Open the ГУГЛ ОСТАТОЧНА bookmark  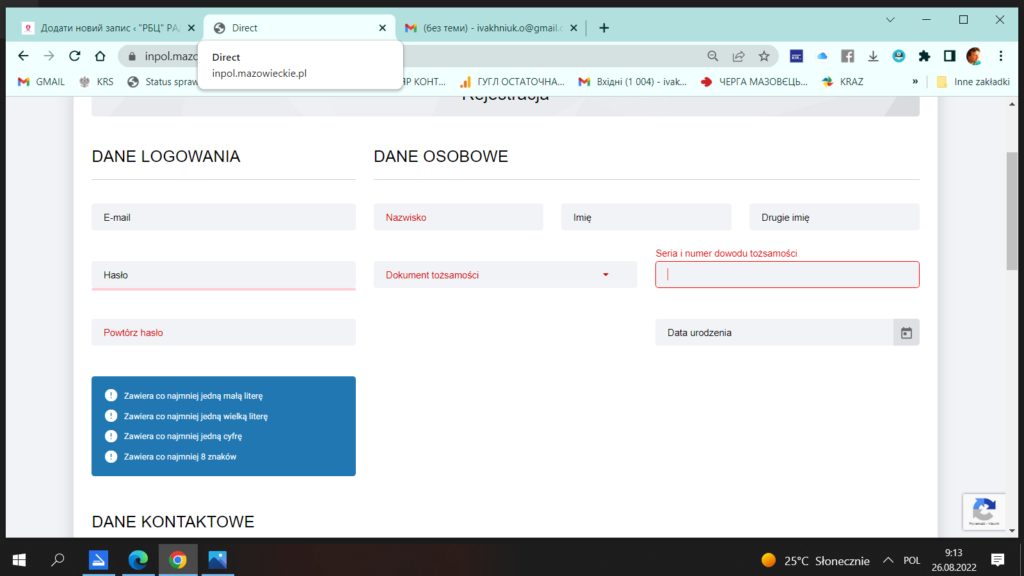[512, 82]
